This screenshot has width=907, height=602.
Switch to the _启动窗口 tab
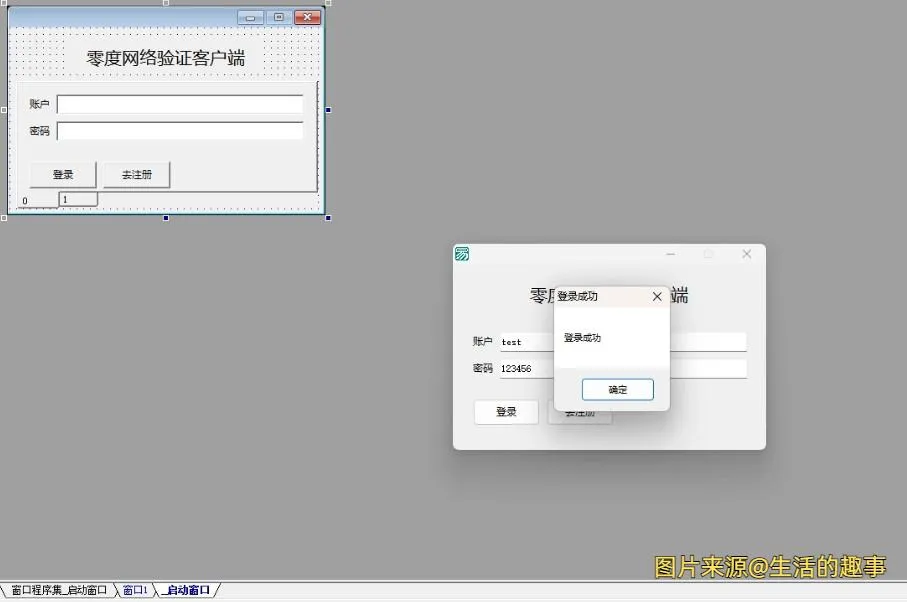[186, 590]
